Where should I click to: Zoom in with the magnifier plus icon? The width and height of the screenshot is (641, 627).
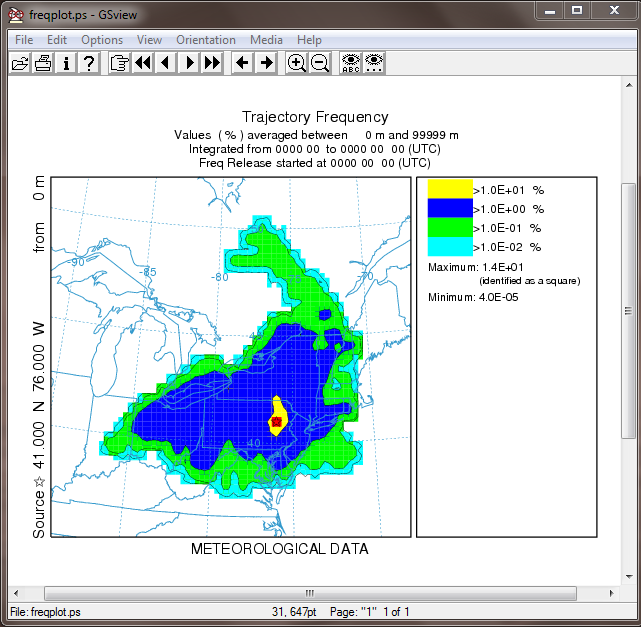(x=296, y=63)
